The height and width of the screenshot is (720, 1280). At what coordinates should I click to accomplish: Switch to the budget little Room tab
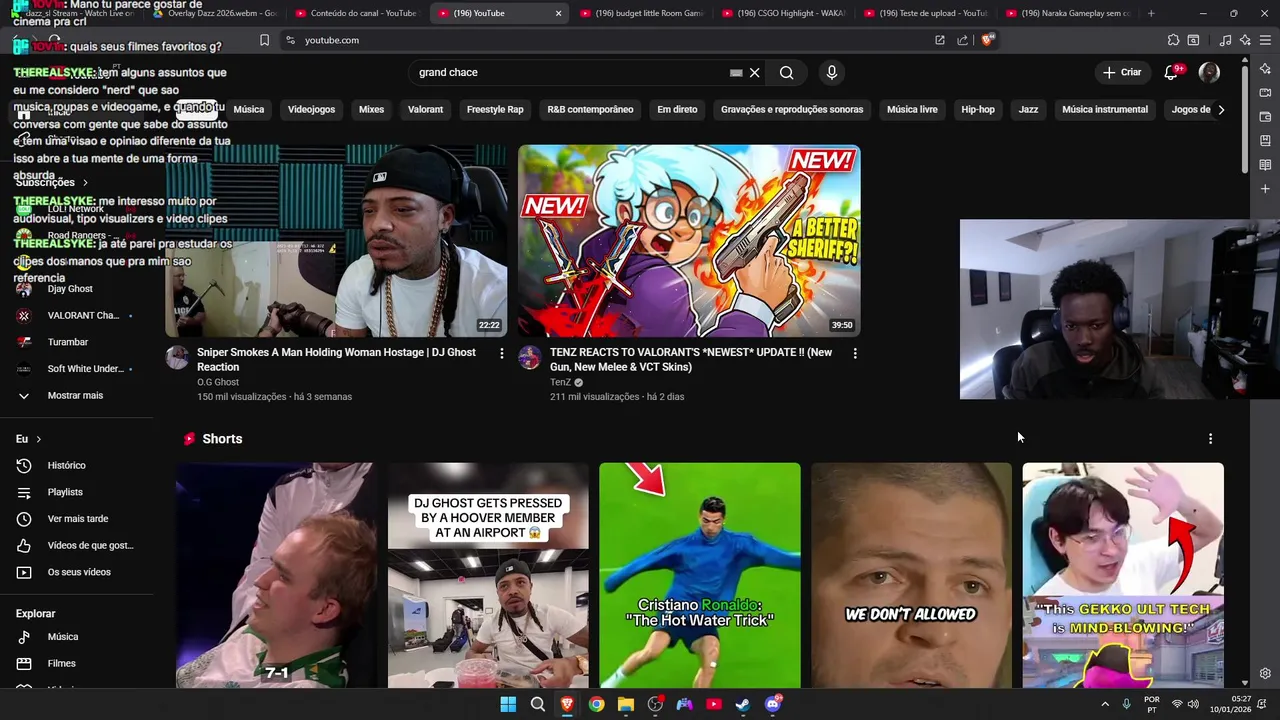tap(642, 13)
